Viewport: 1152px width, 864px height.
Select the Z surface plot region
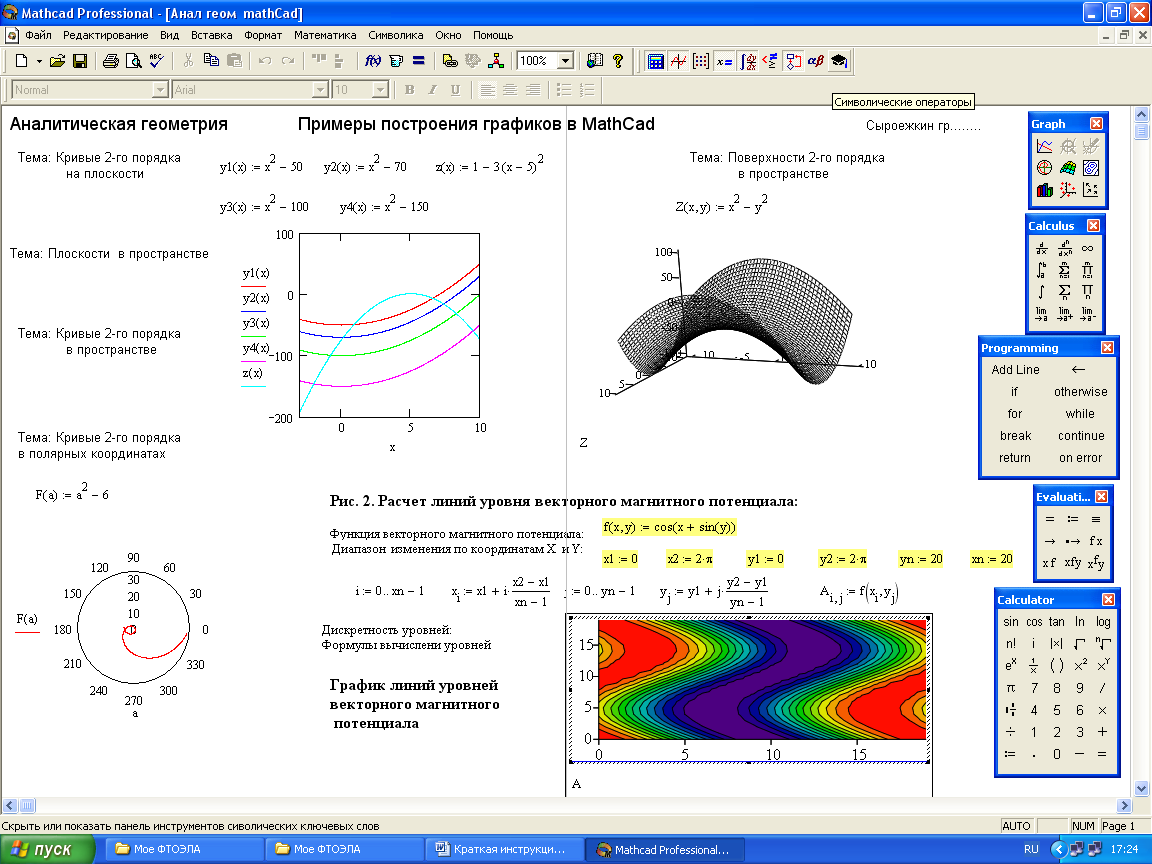(735, 323)
